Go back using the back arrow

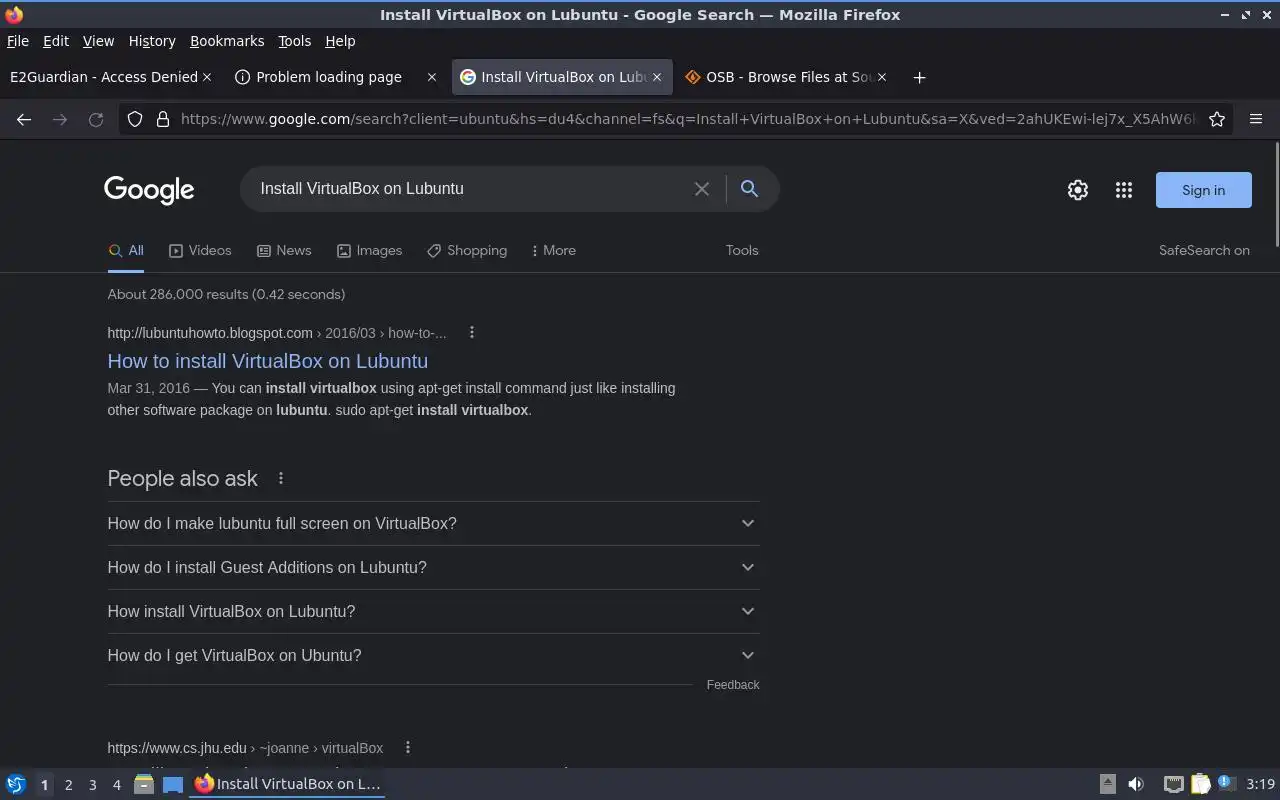coord(24,119)
